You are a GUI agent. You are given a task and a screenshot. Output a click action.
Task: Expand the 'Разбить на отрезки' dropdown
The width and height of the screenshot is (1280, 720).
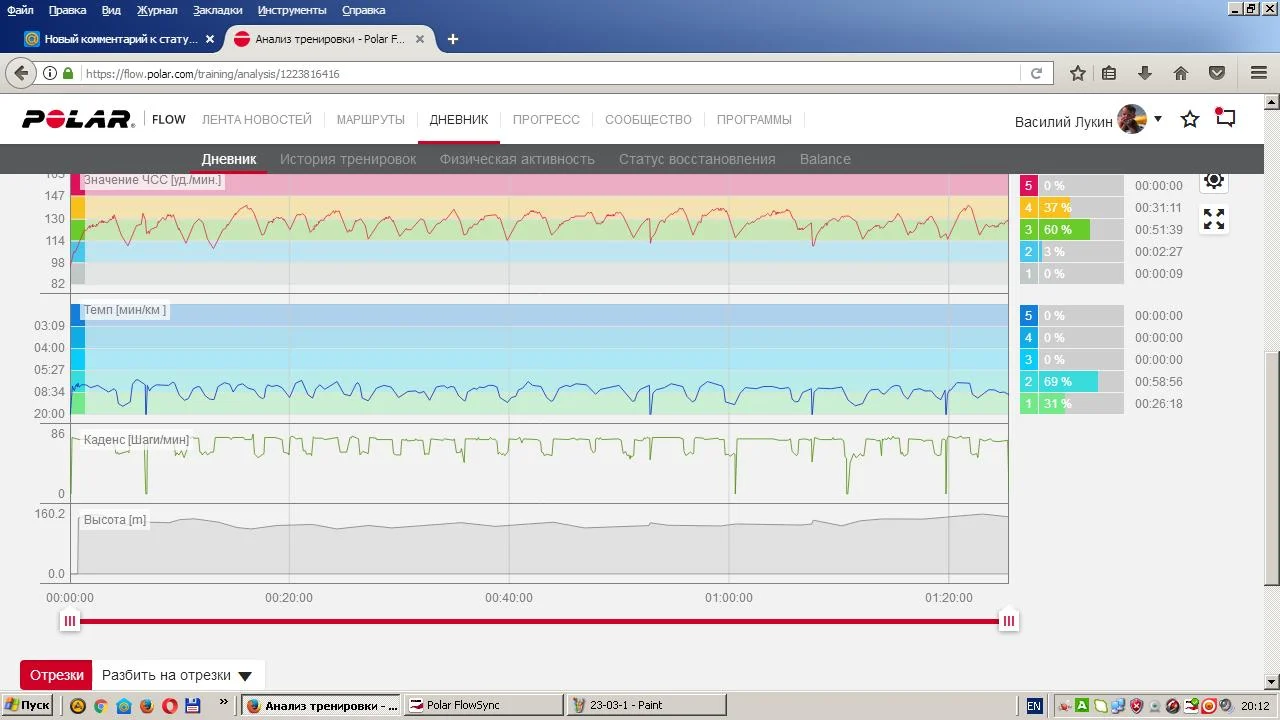click(x=245, y=676)
